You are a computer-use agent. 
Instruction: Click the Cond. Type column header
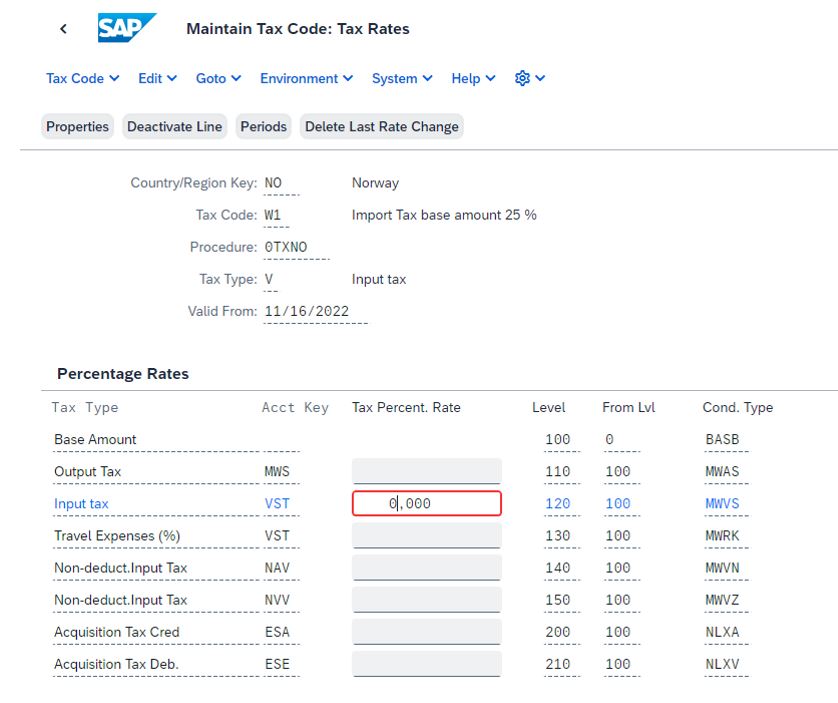[738, 407]
